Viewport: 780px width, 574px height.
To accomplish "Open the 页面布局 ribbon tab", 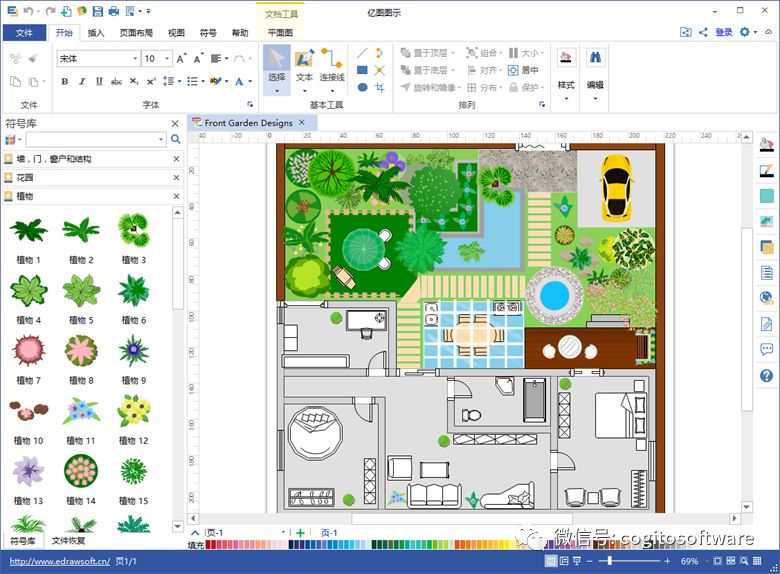I will [x=136, y=33].
